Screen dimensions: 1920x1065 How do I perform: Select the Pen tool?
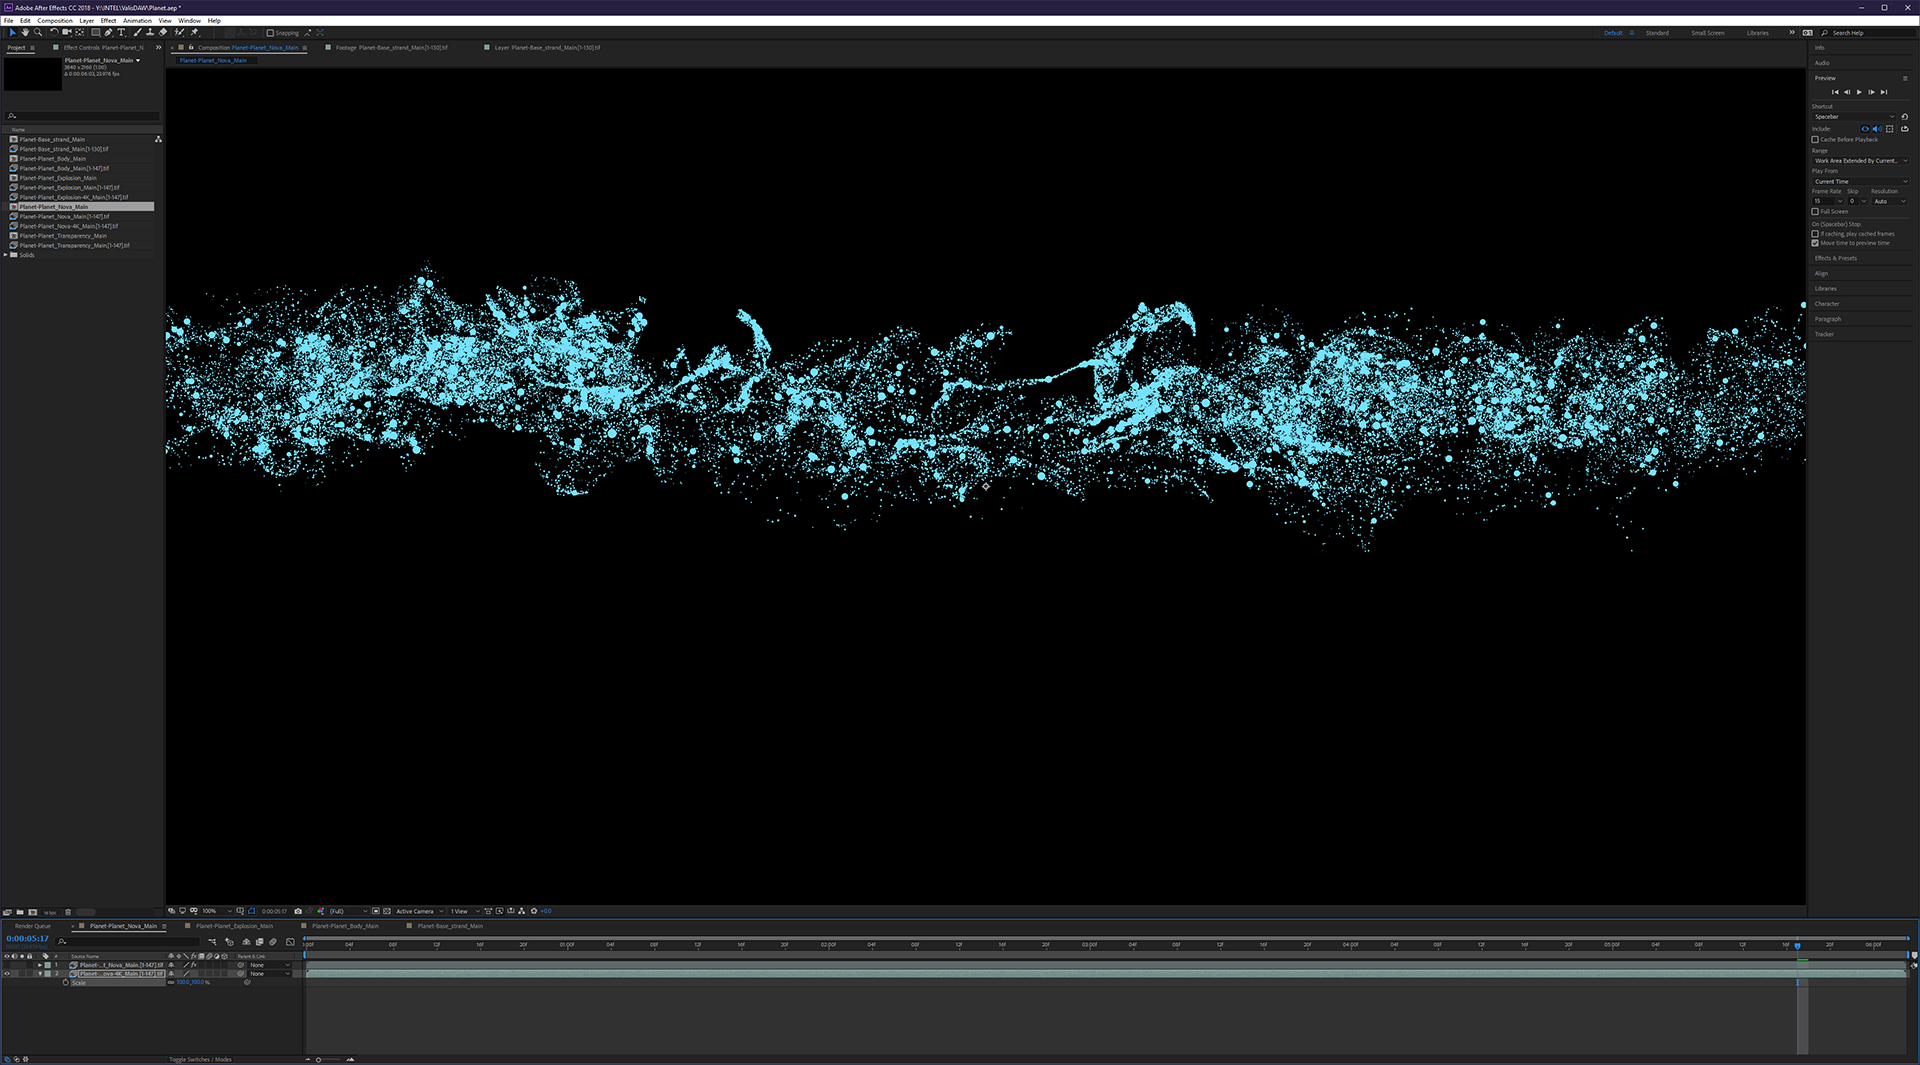108,32
